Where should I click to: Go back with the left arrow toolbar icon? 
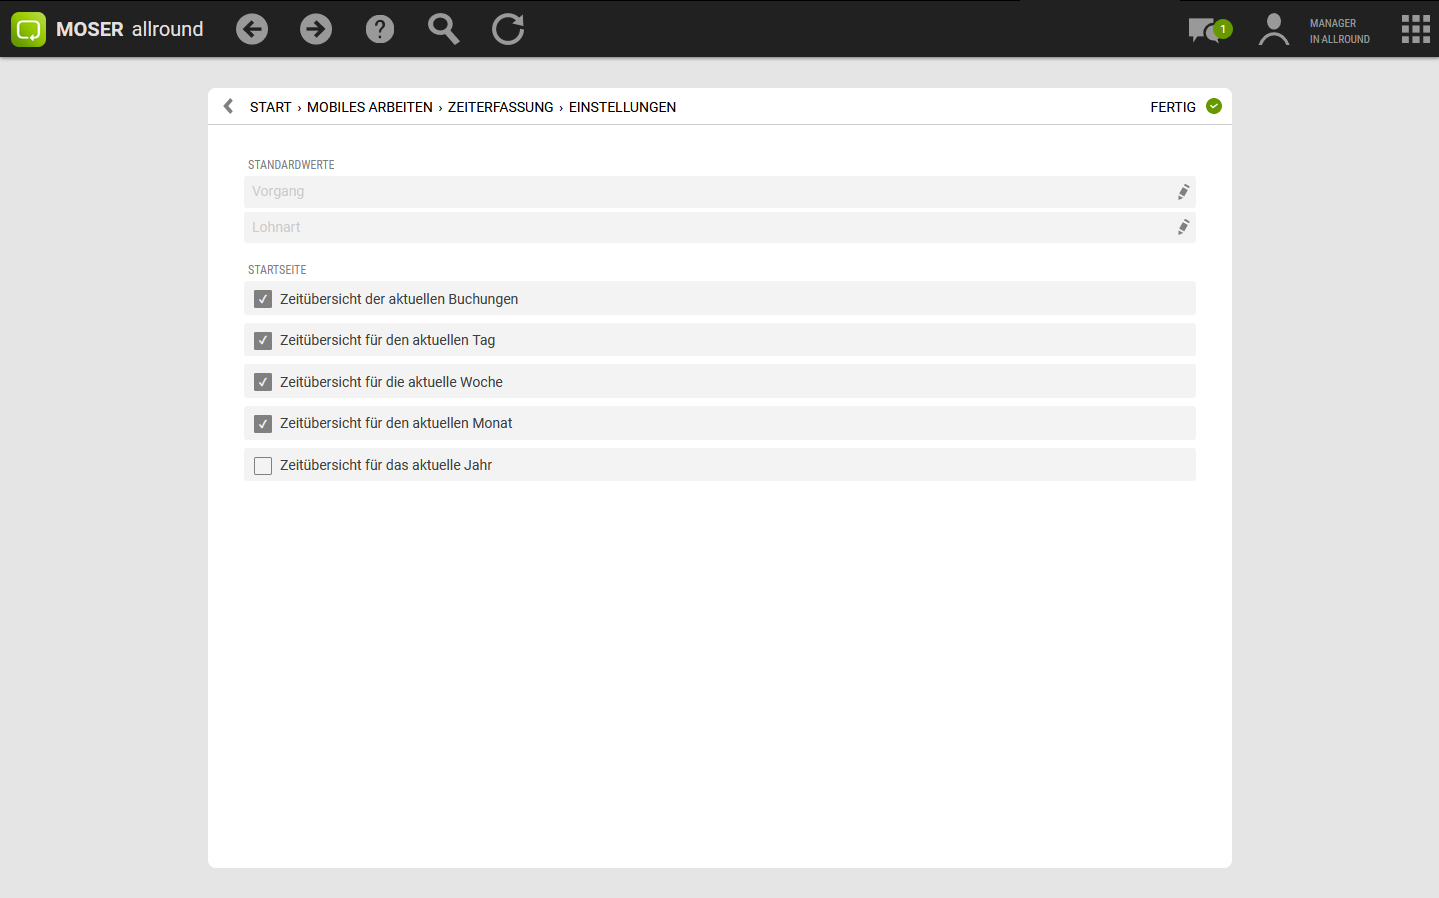coord(252,29)
